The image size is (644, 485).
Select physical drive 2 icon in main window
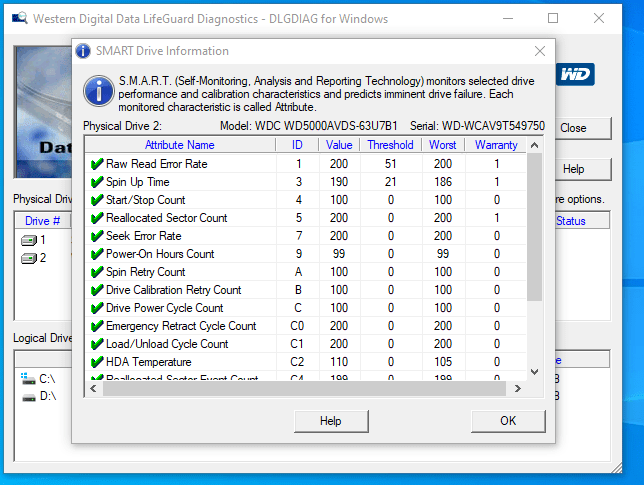click(x=29, y=258)
